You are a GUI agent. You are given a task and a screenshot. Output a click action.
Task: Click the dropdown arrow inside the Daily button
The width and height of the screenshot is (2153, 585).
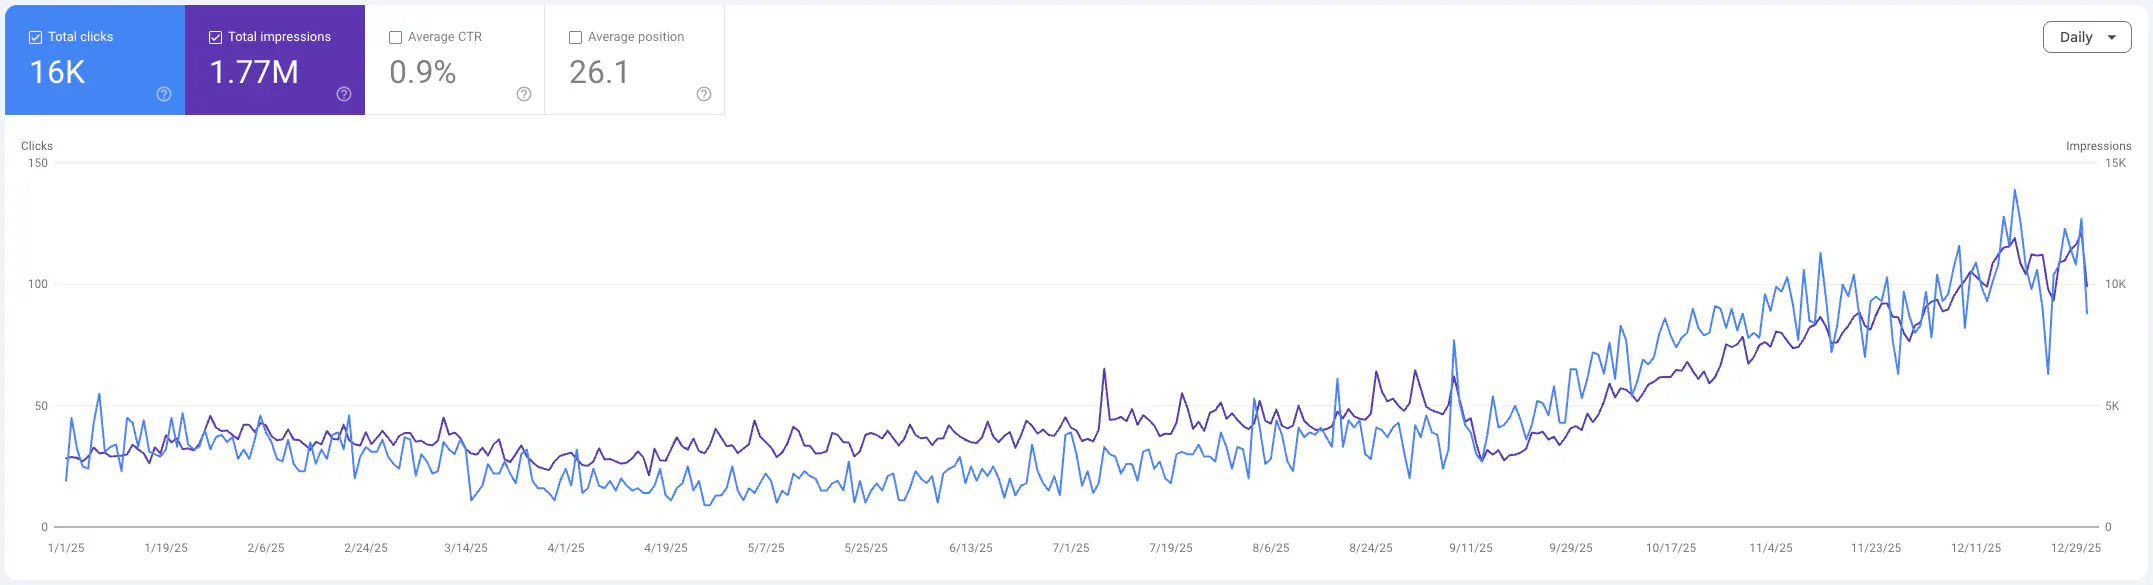[2113, 37]
